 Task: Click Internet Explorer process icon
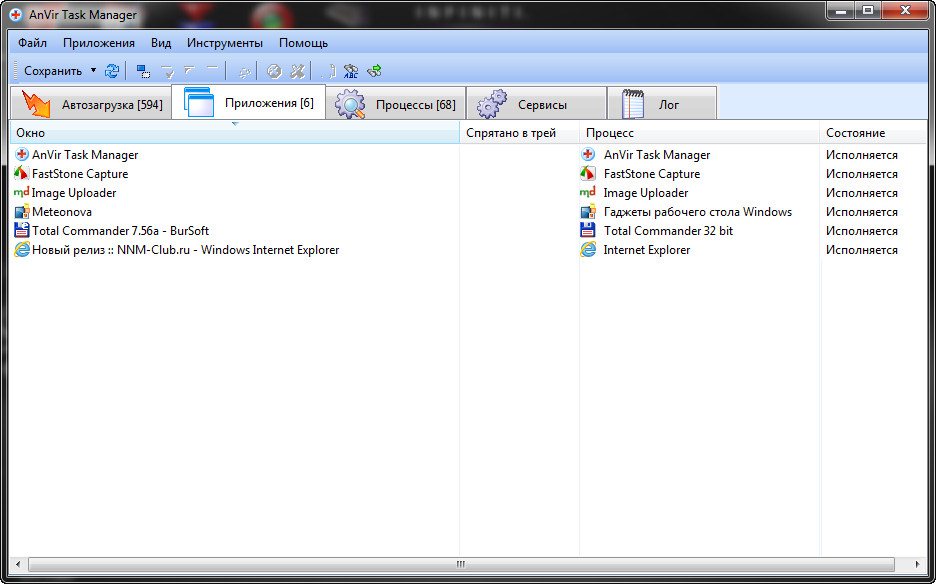(588, 250)
